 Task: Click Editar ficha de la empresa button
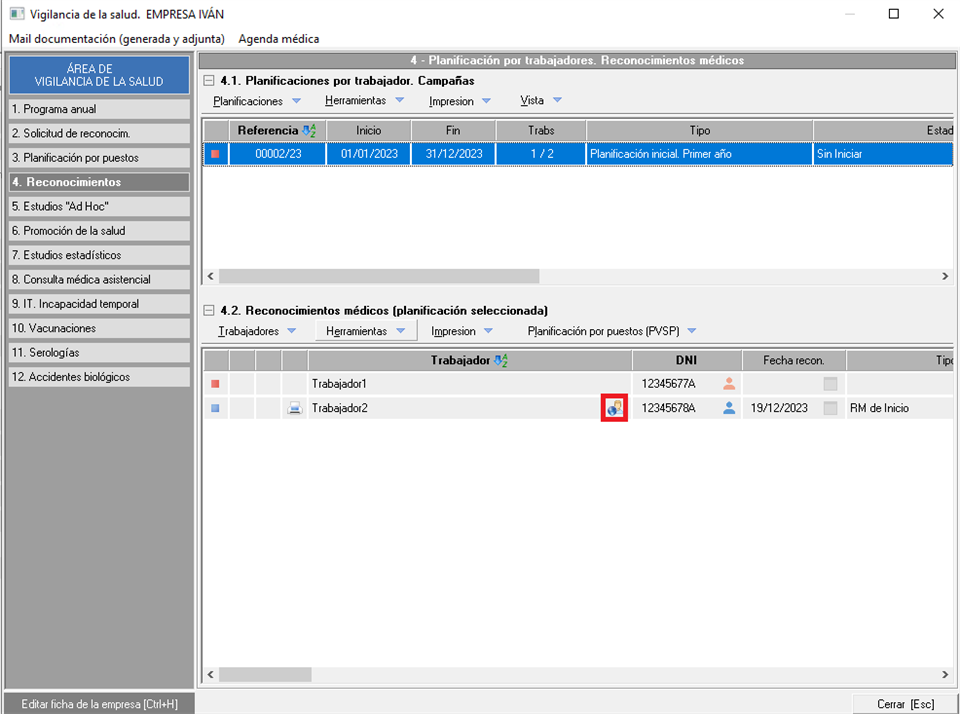point(98,704)
